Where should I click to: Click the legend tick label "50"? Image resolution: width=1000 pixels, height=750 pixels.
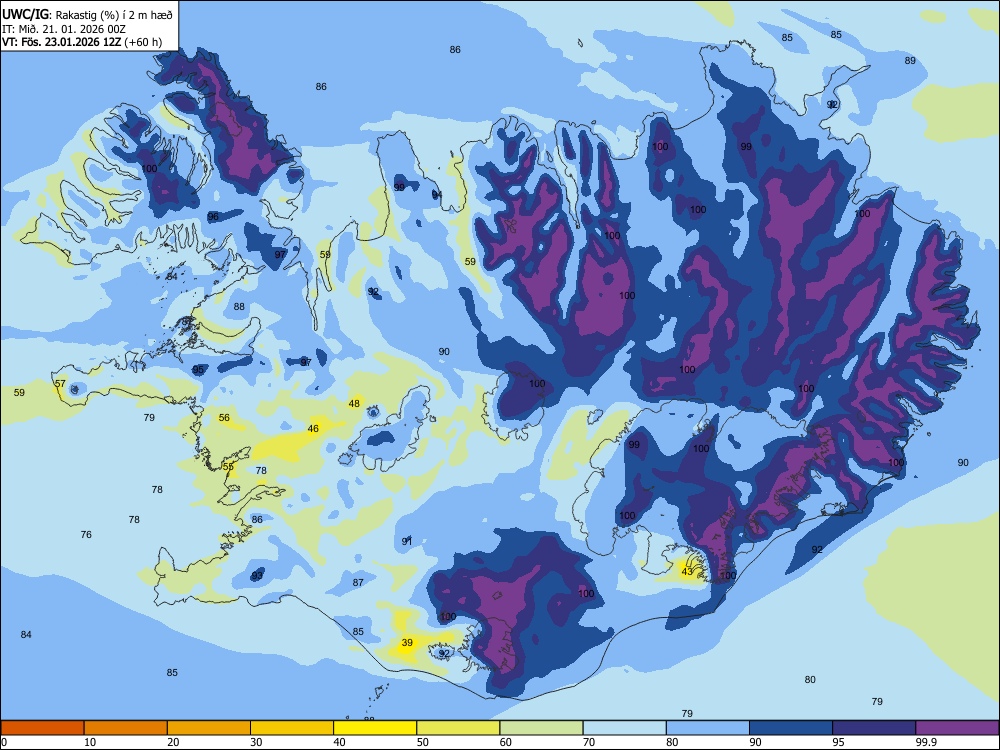click(423, 742)
